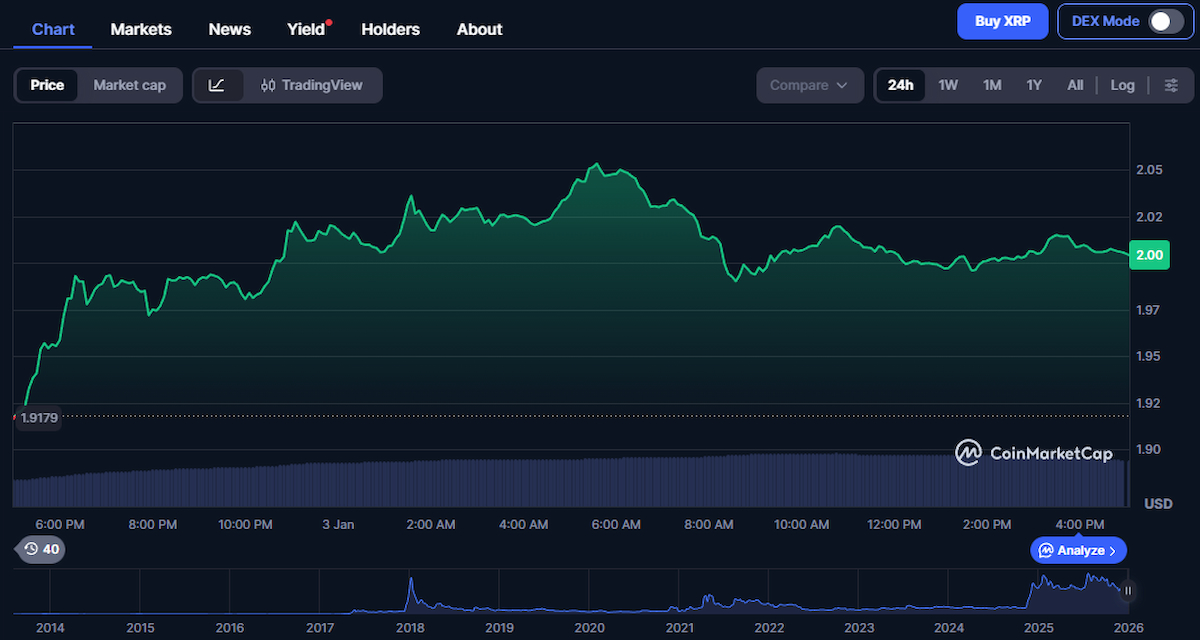Select the All time range

(x=1075, y=85)
